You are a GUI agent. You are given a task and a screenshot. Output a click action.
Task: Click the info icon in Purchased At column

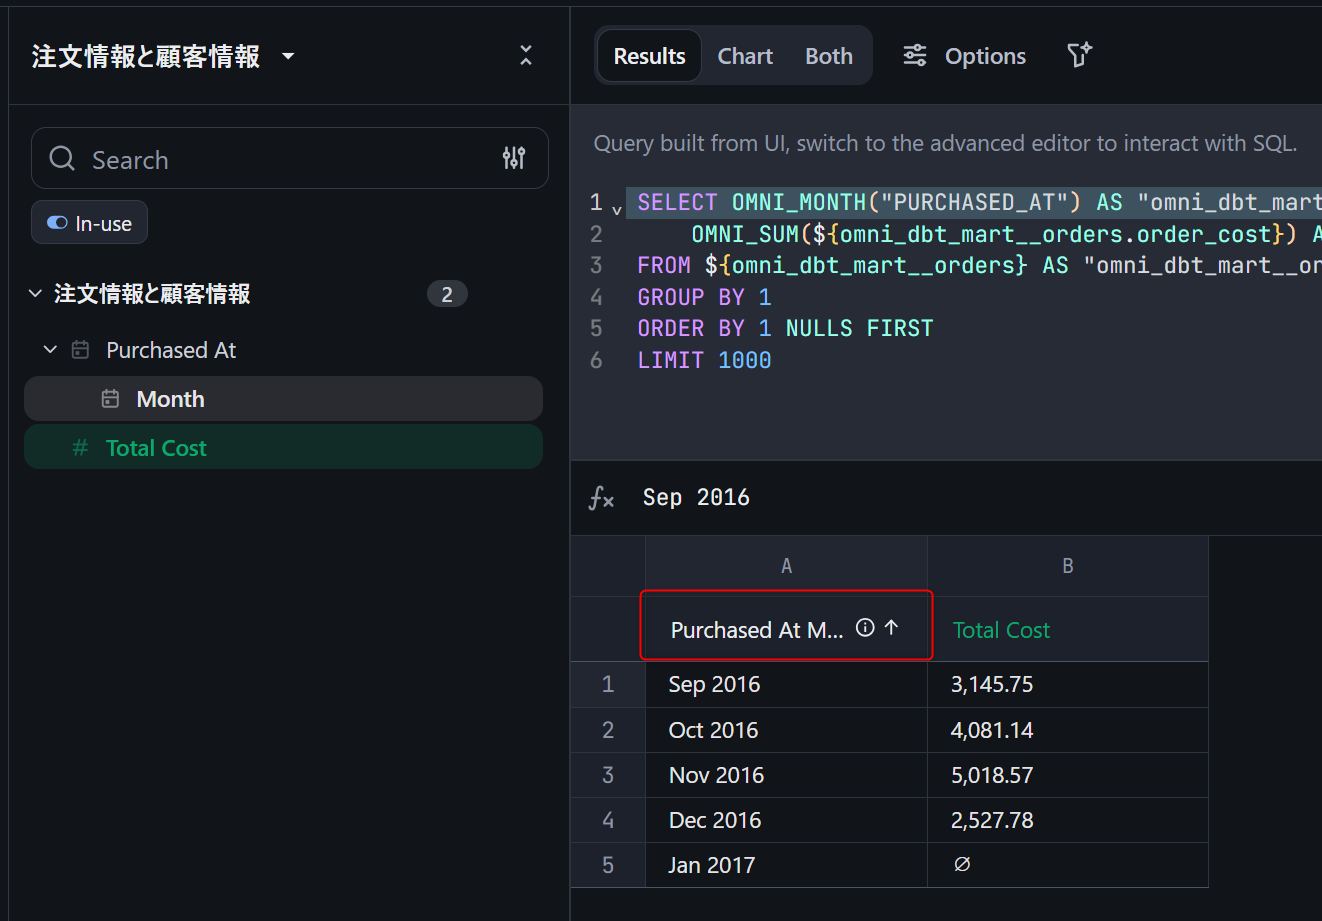click(865, 628)
